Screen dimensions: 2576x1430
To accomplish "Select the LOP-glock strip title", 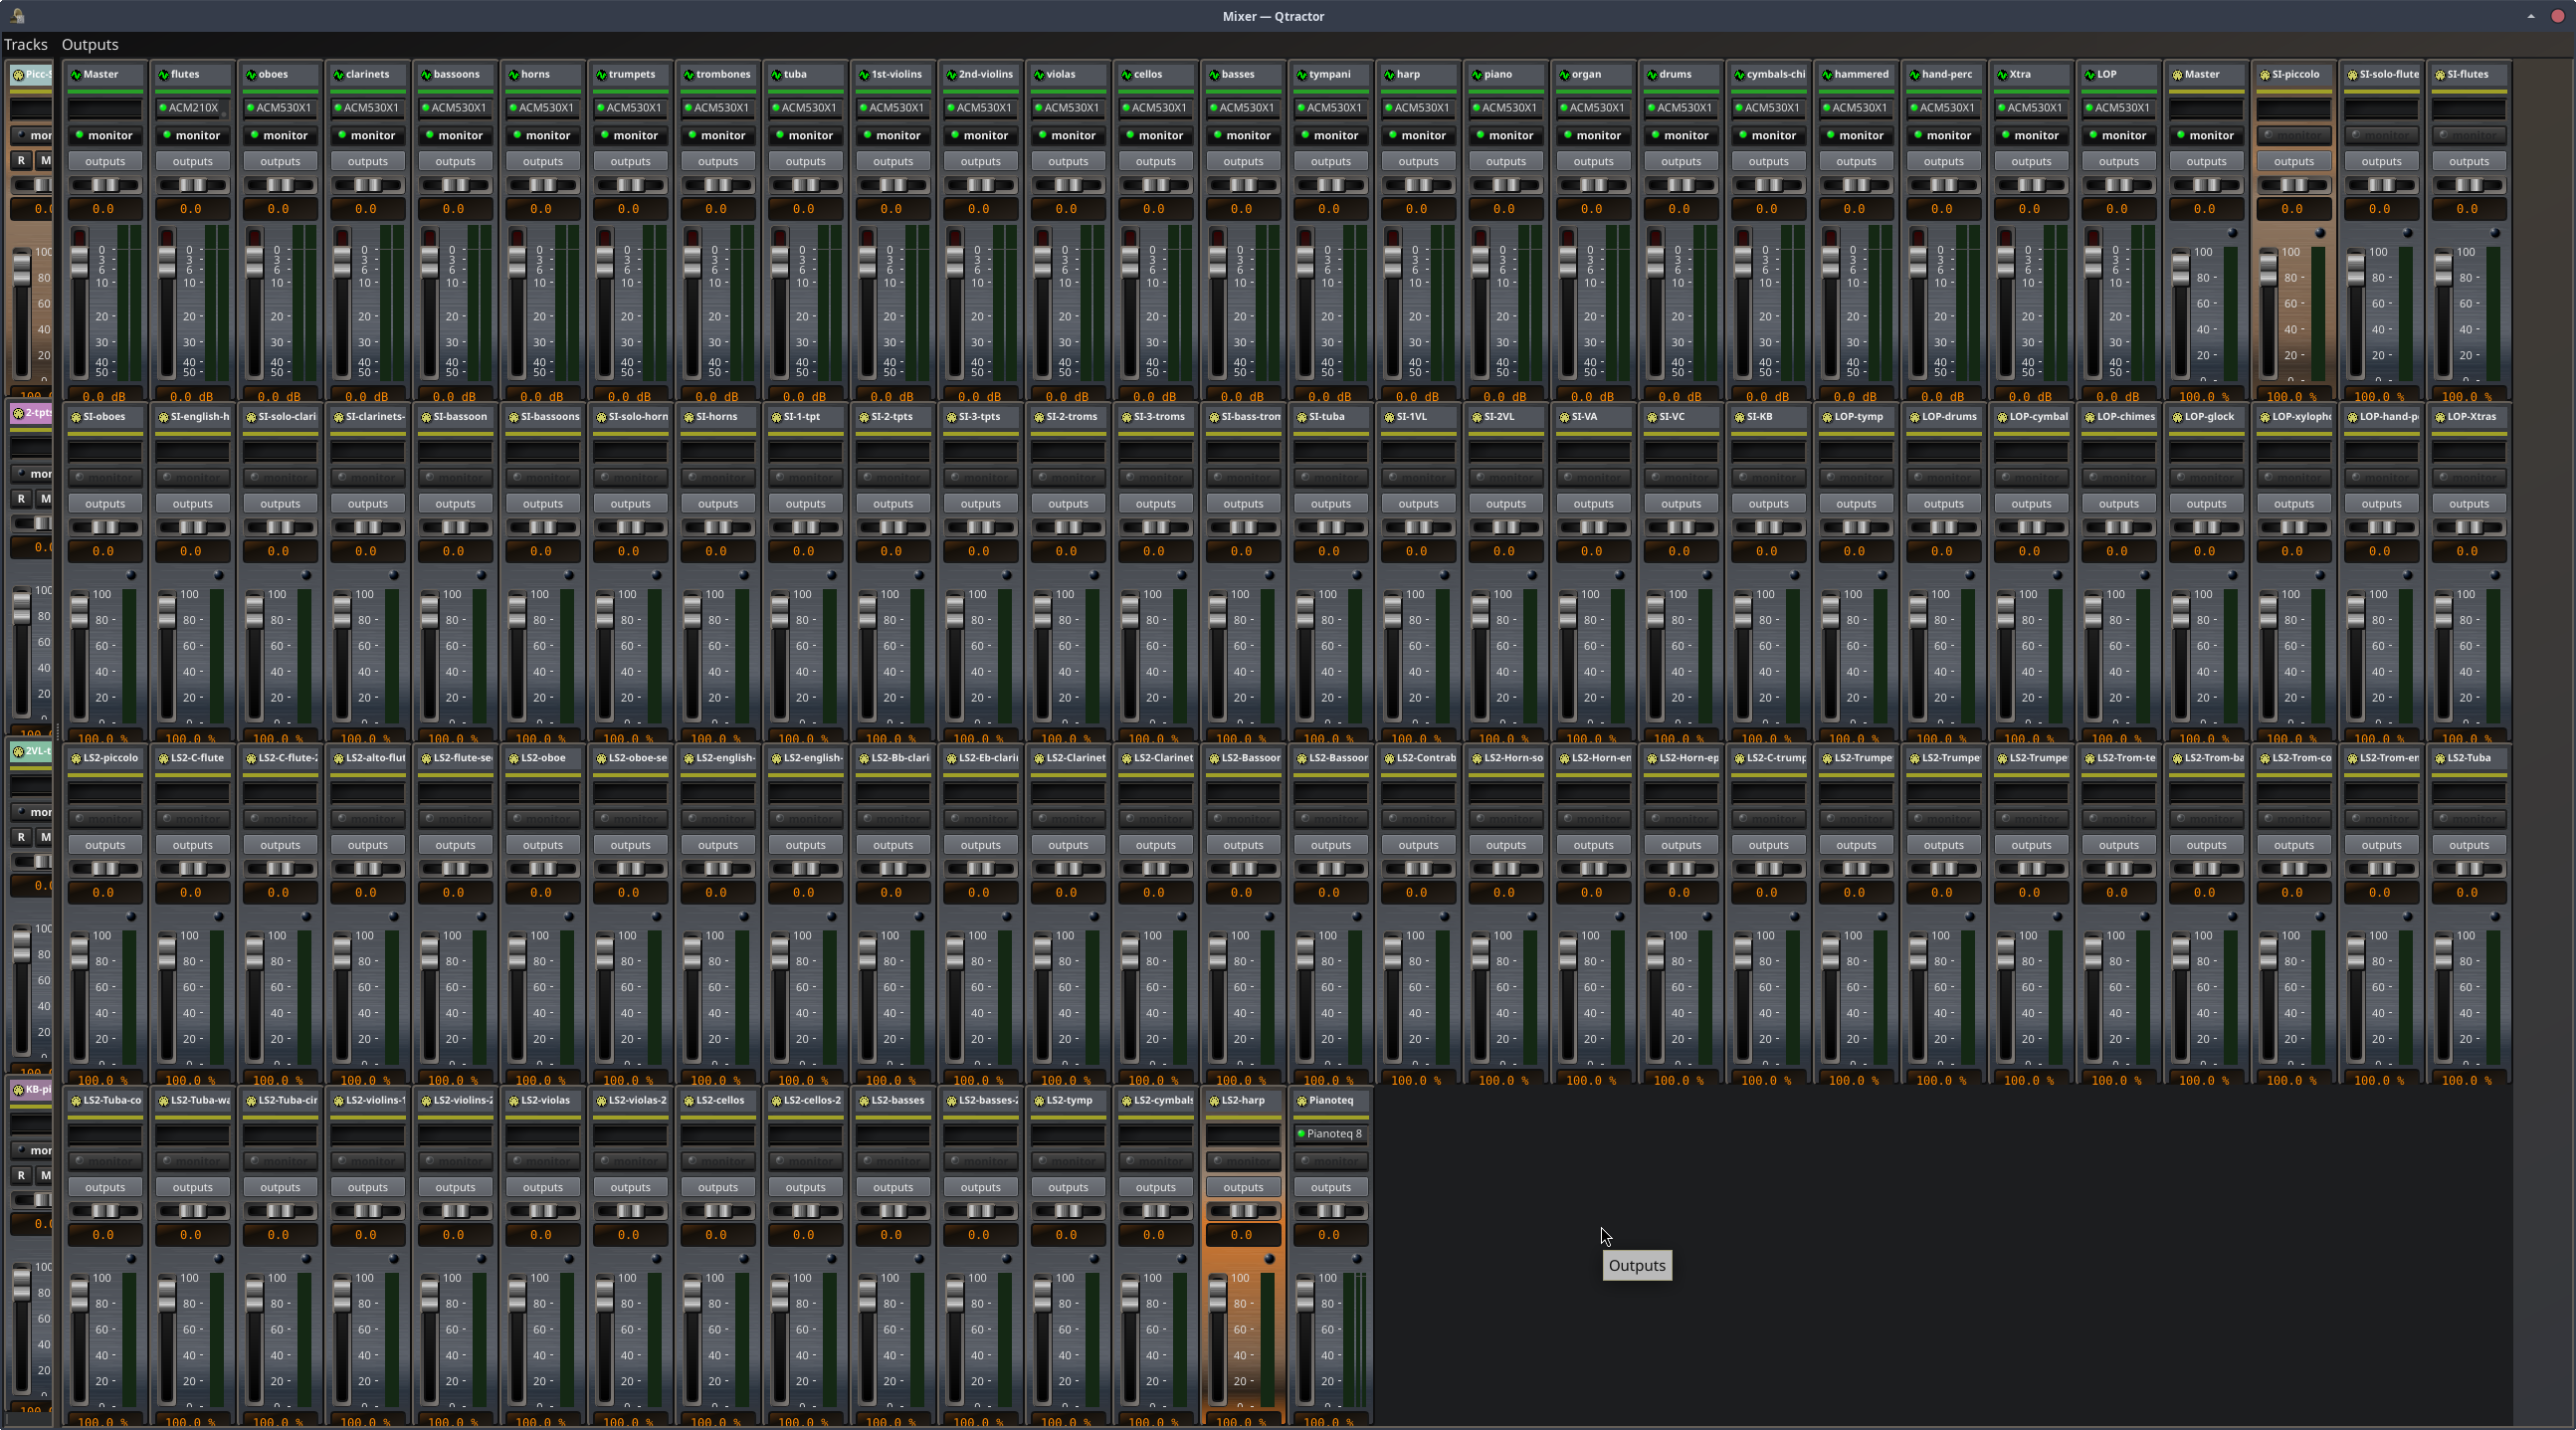I will tap(2206, 417).
